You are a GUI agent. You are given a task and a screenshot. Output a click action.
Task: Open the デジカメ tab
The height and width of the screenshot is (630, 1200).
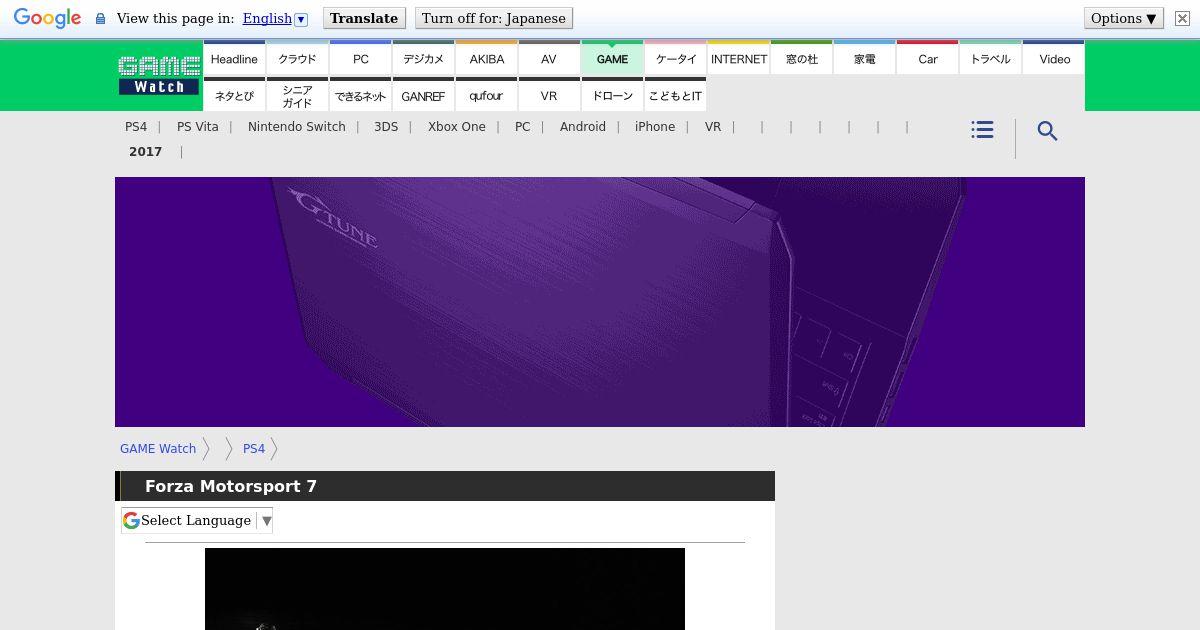[423, 58]
